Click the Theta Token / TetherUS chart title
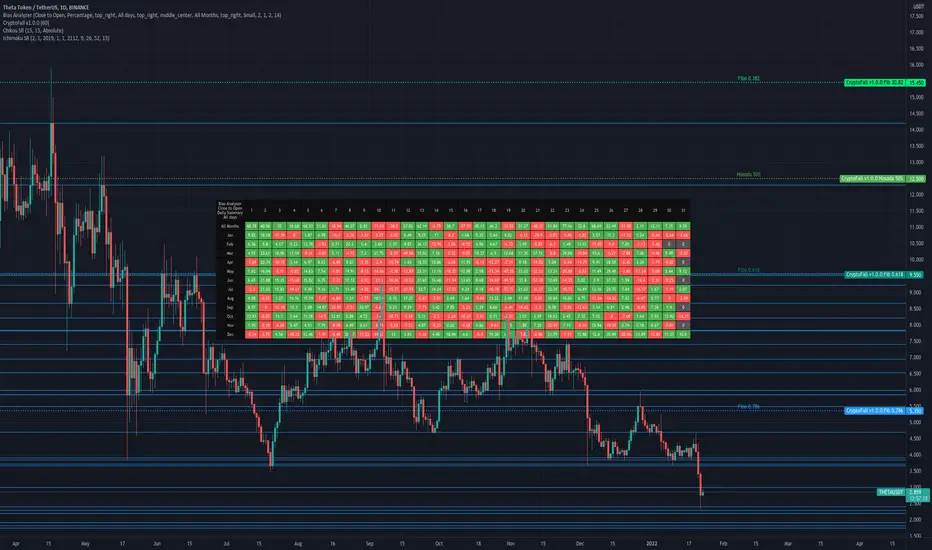 pyautogui.click(x=46, y=8)
